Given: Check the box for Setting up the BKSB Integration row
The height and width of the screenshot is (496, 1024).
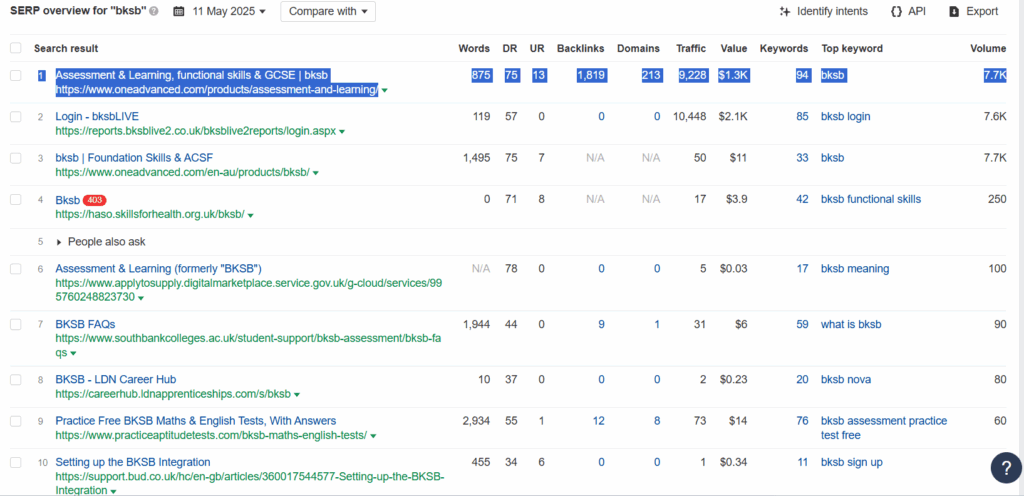Looking at the screenshot, I should (x=16, y=463).
